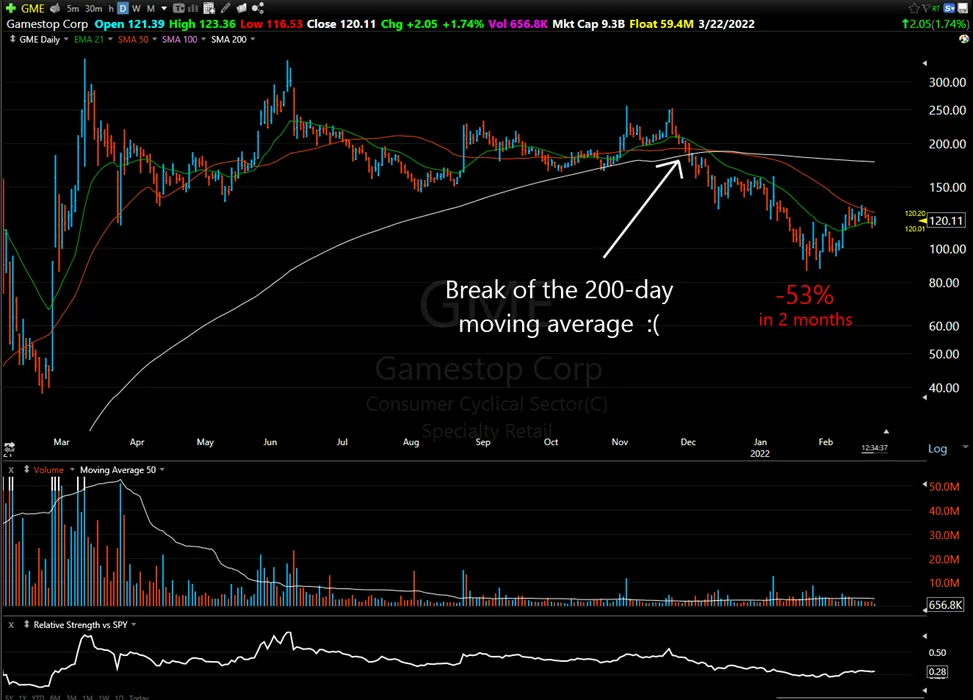Click the 12:34:37 time display
Image resolution: width=973 pixels, height=700 pixels.
tap(874, 448)
